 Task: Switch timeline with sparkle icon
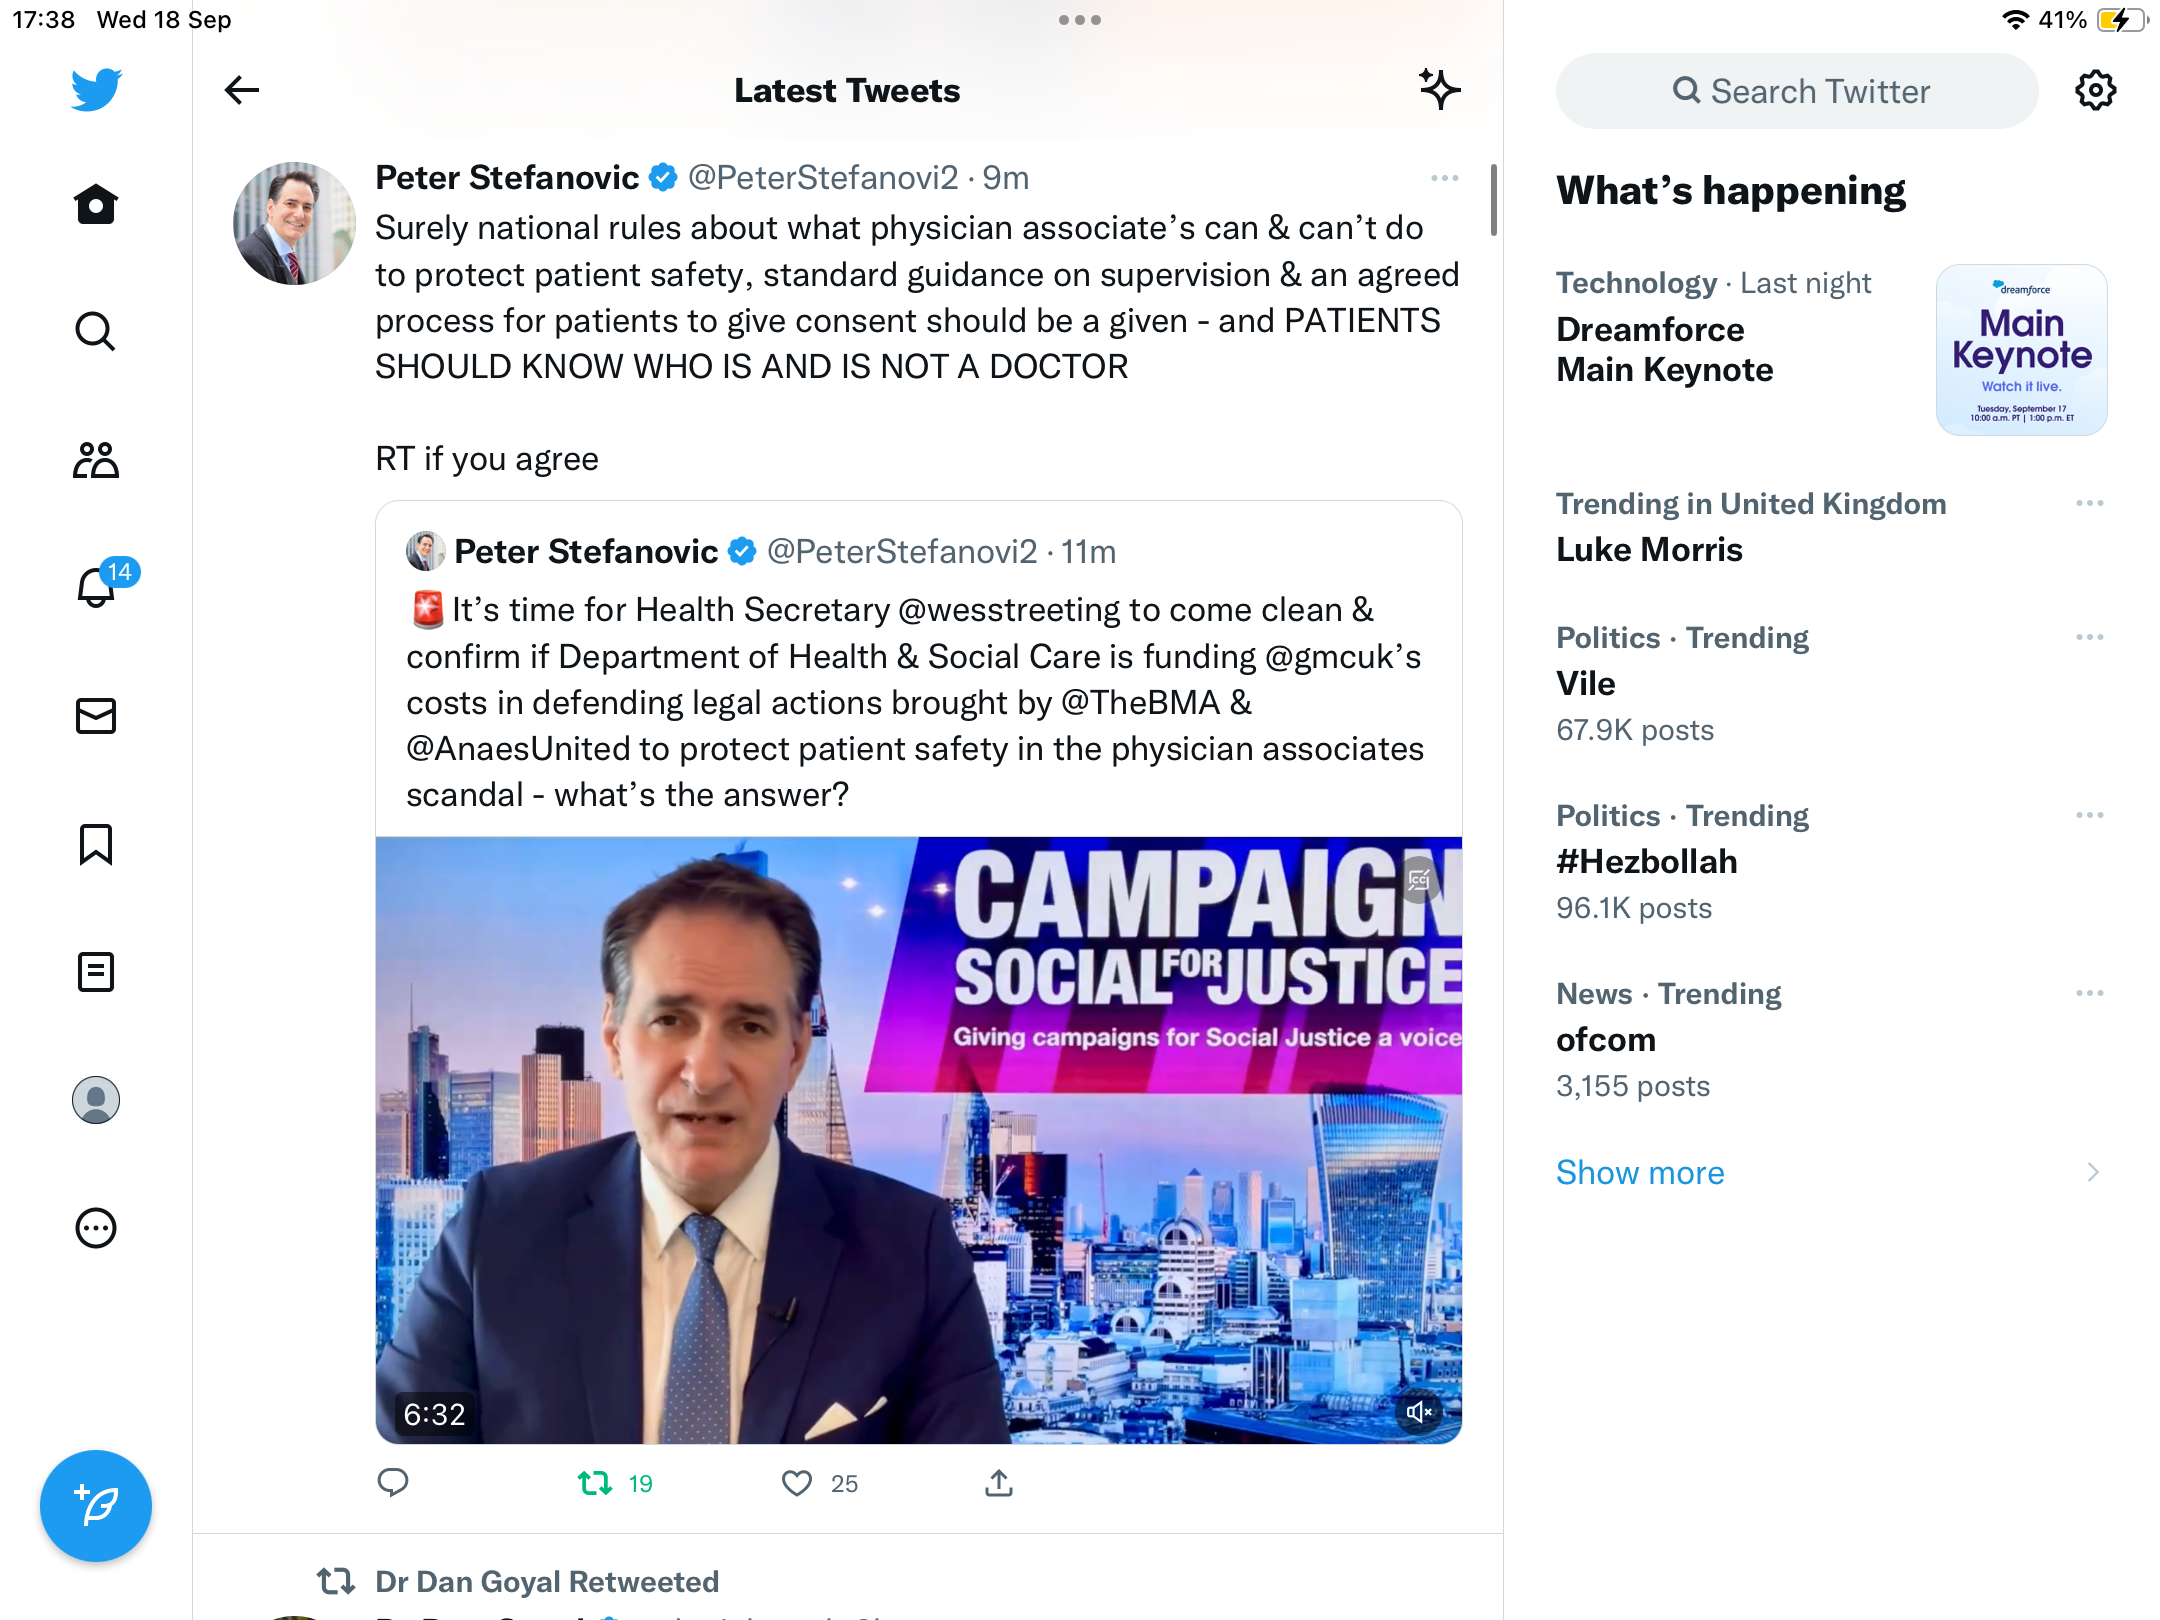[1440, 90]
